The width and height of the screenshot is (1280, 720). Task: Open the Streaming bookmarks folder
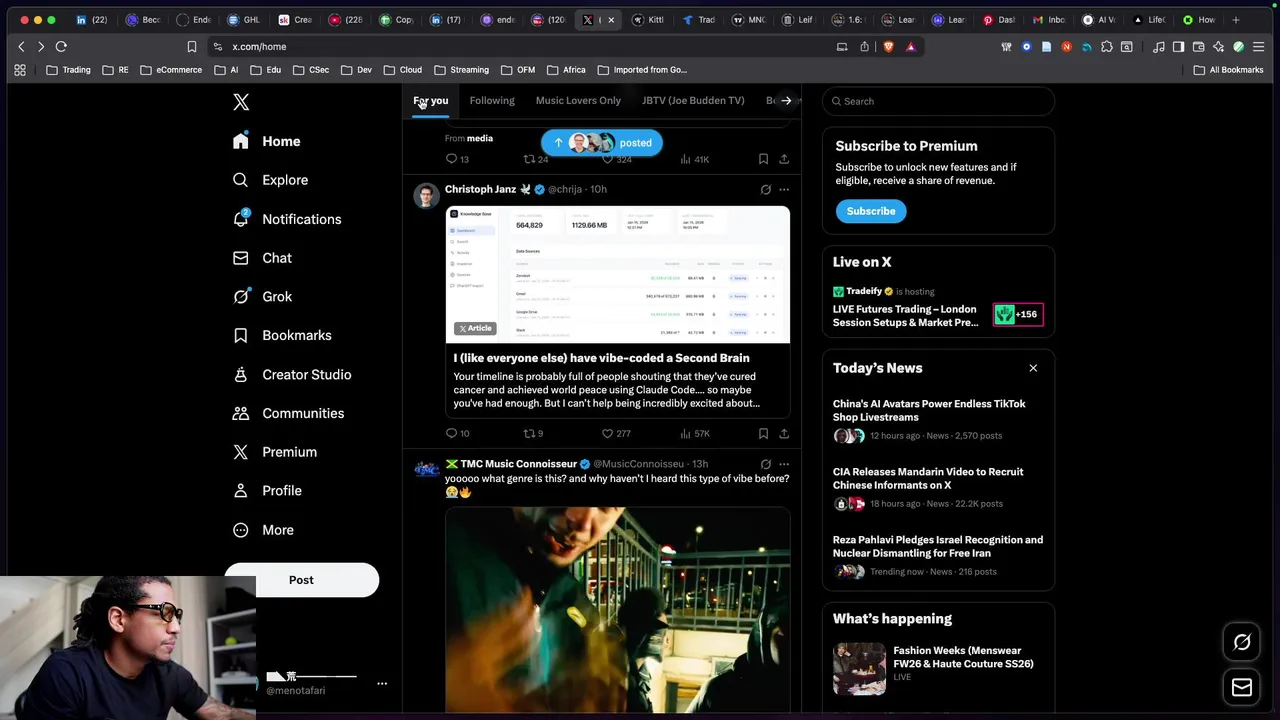pyautogui.click(x=461, y=70)
